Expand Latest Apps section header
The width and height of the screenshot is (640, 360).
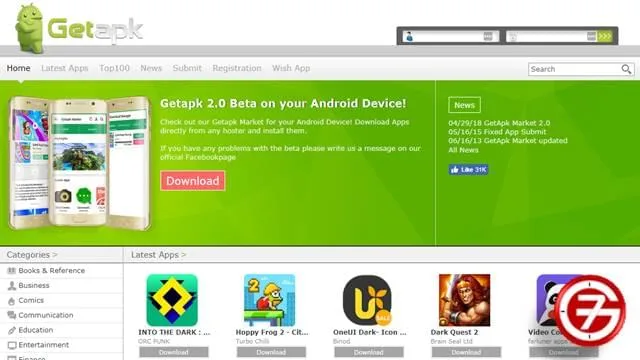[x=158, y=255]
